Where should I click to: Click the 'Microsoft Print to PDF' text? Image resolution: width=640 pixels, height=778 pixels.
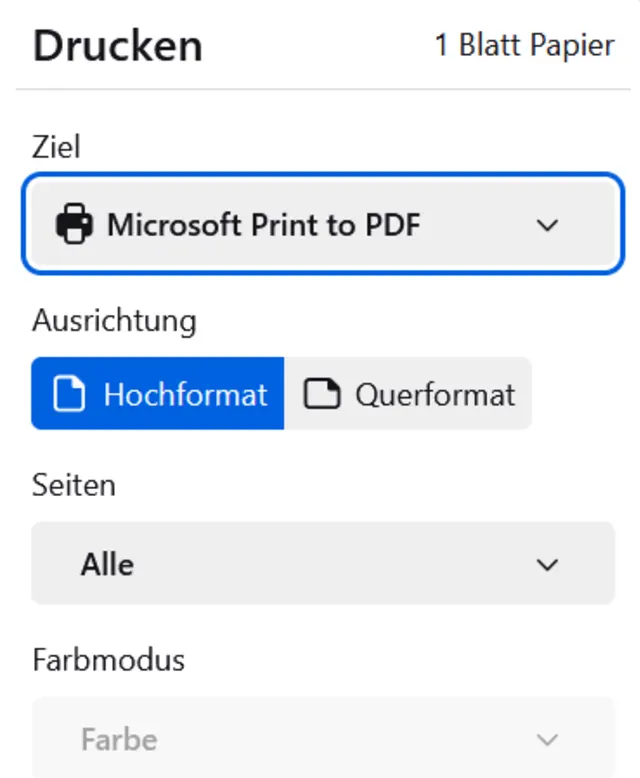coord(264,225)
